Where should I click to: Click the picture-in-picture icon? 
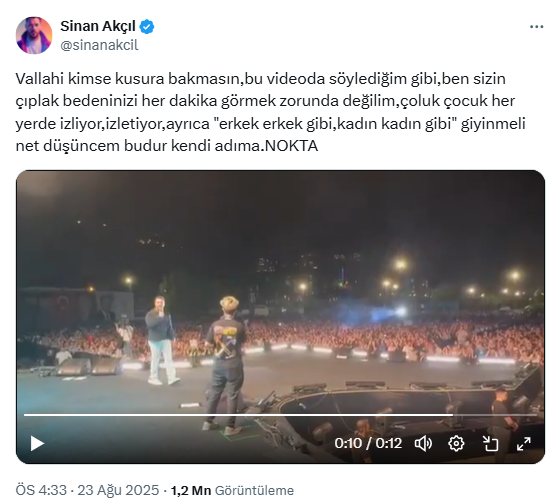490,444
